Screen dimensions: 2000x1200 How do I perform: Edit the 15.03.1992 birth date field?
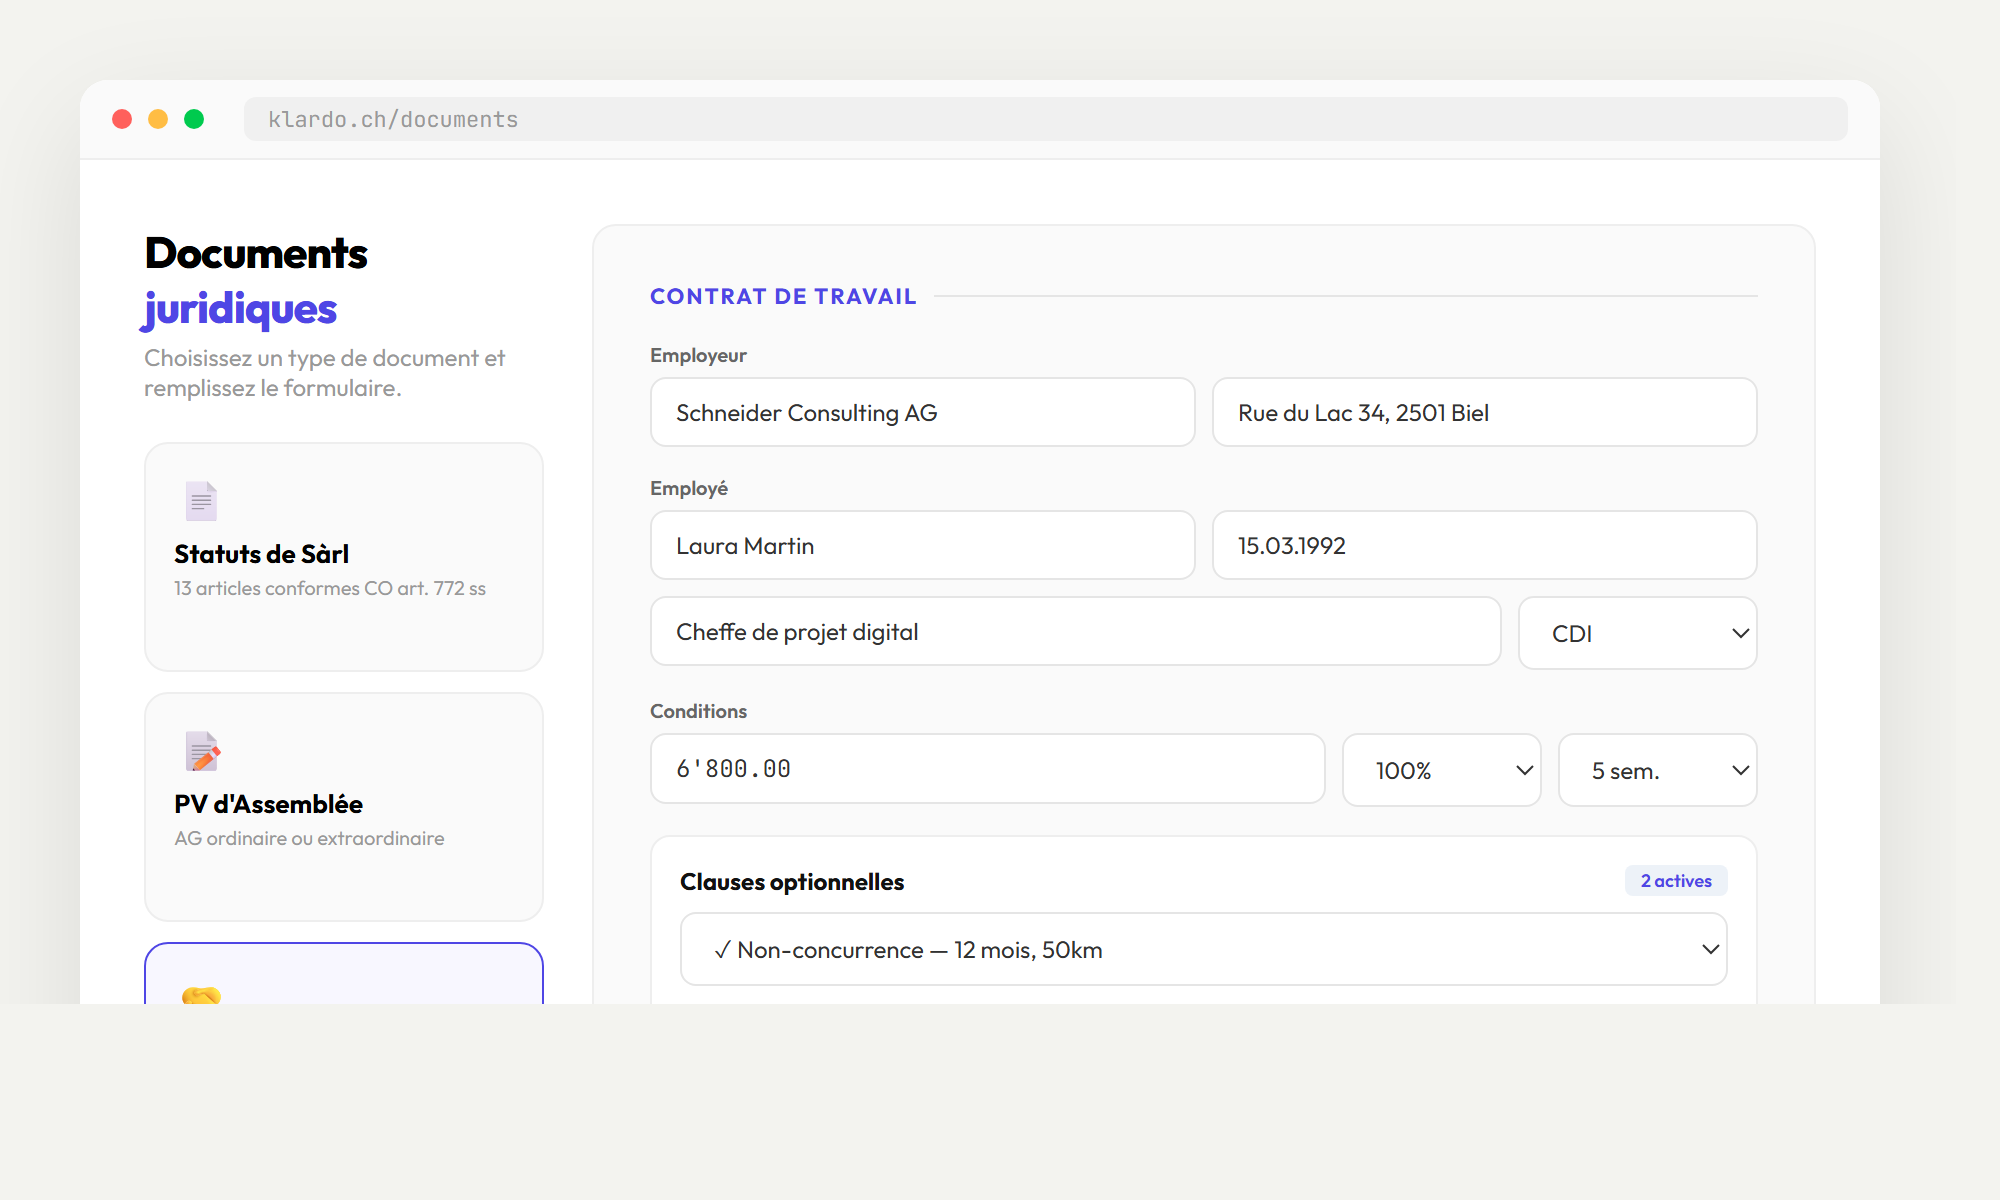(1484, 545)
